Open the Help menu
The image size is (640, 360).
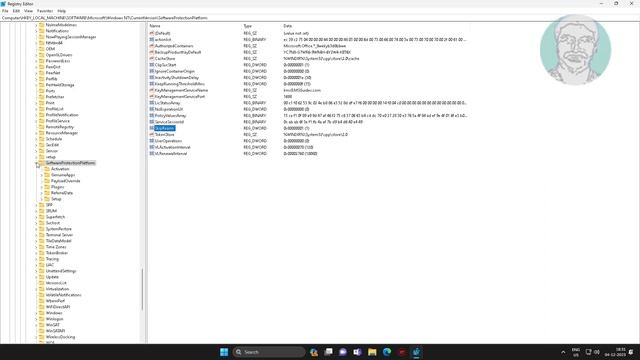(x=62, y=11)
